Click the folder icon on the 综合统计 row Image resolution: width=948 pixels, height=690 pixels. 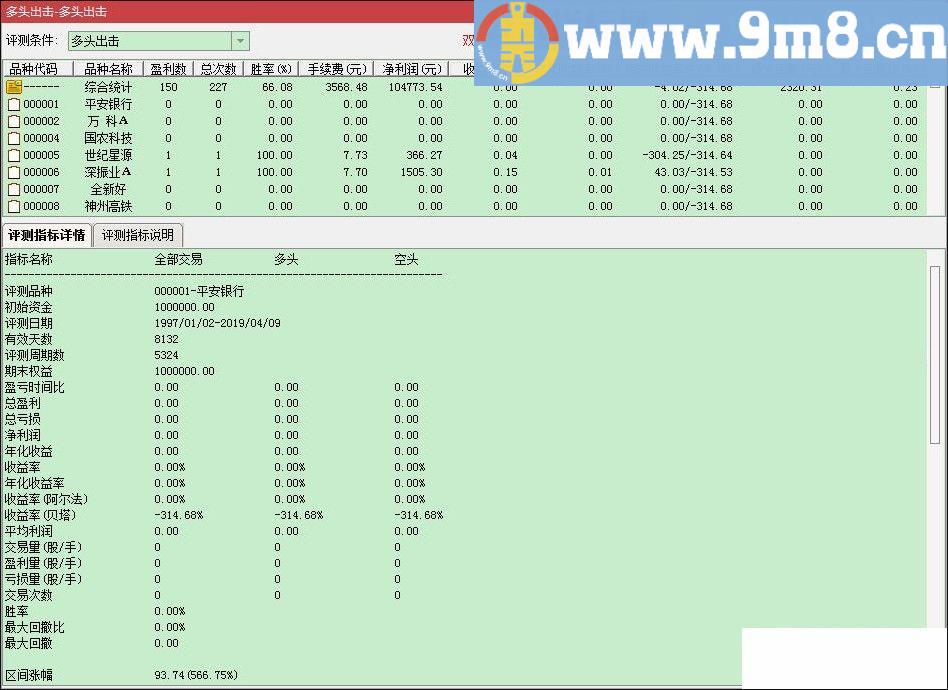[x=16, y=87]
